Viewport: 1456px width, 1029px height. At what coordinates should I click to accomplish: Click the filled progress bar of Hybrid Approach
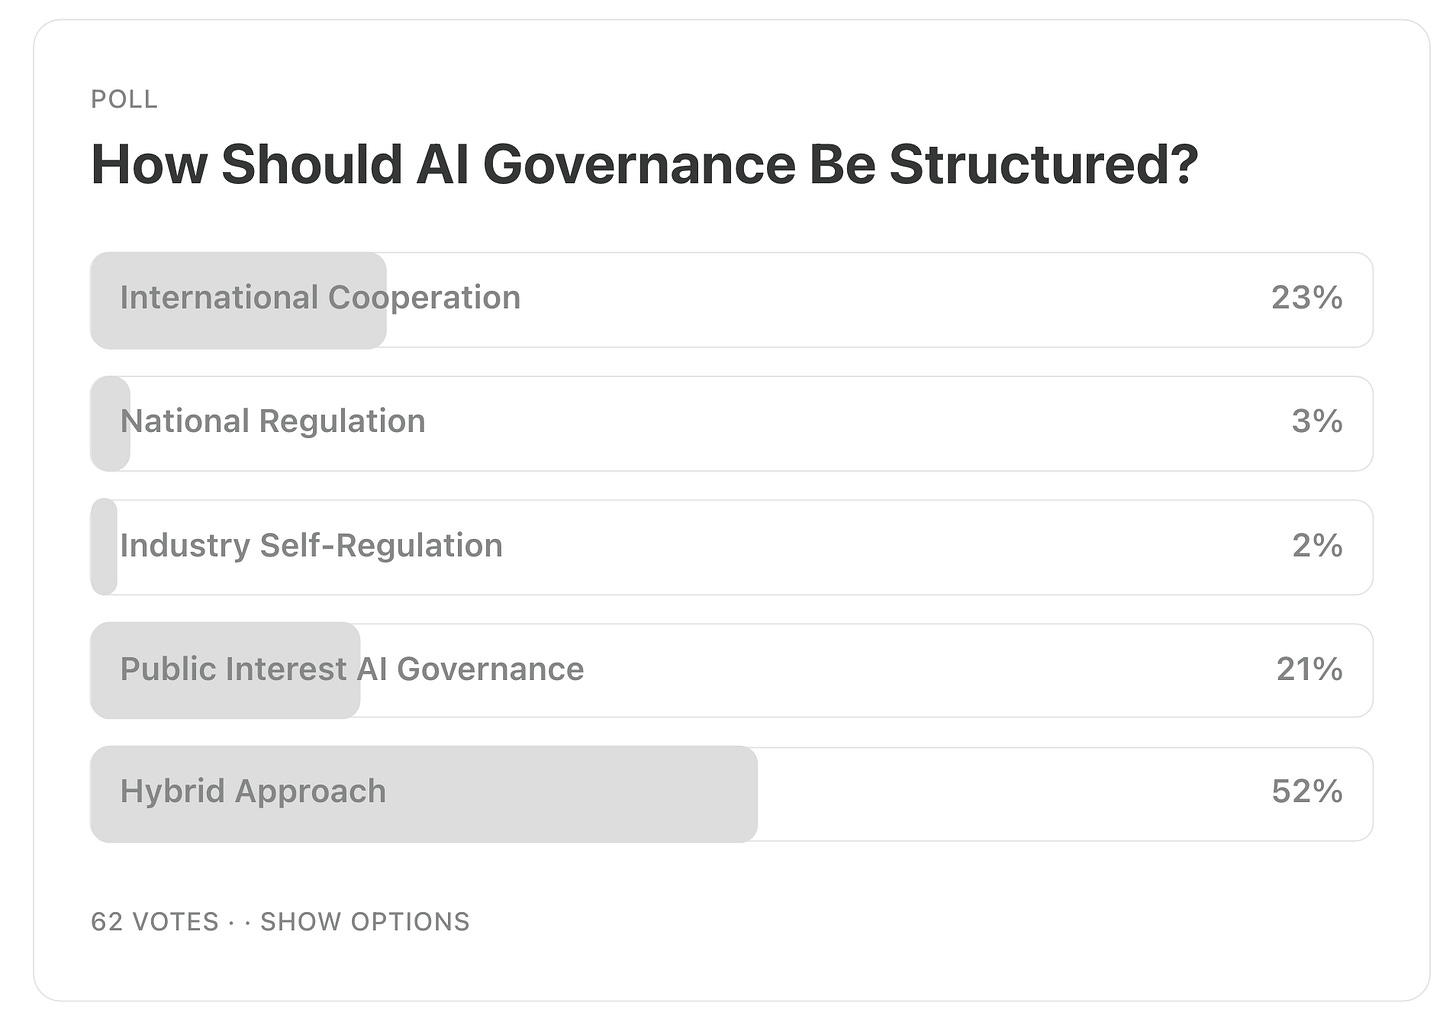424,794
